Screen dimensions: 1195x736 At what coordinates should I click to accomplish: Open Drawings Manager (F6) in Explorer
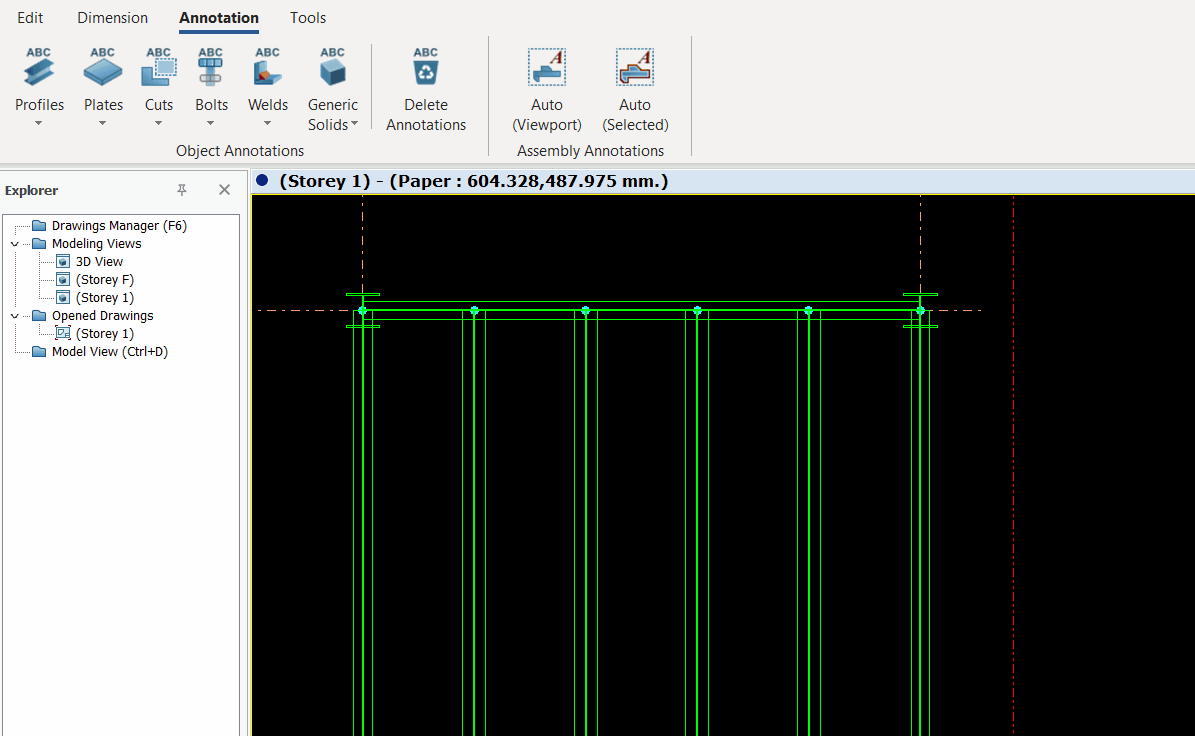[x=118, y=226]
